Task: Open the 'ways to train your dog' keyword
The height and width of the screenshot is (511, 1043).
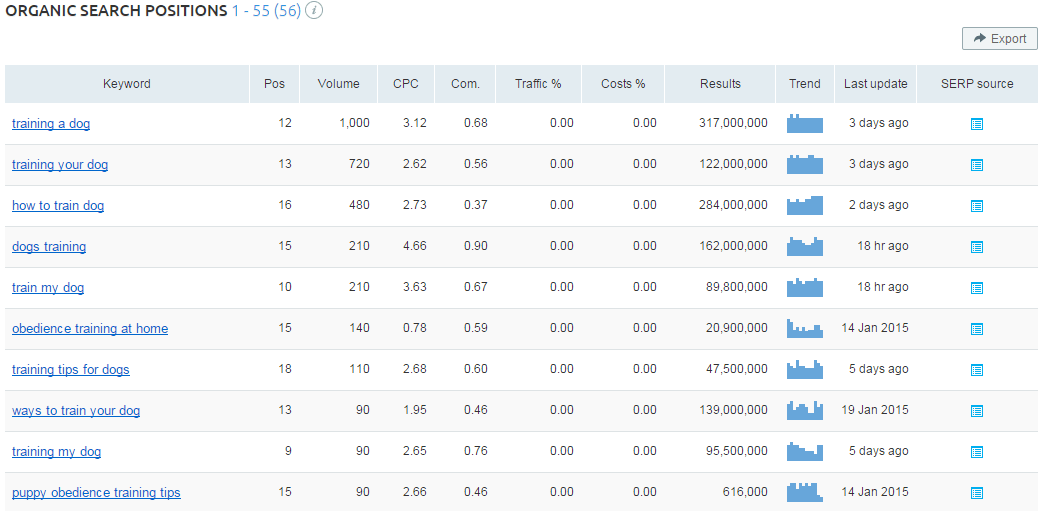Action: 76,411
